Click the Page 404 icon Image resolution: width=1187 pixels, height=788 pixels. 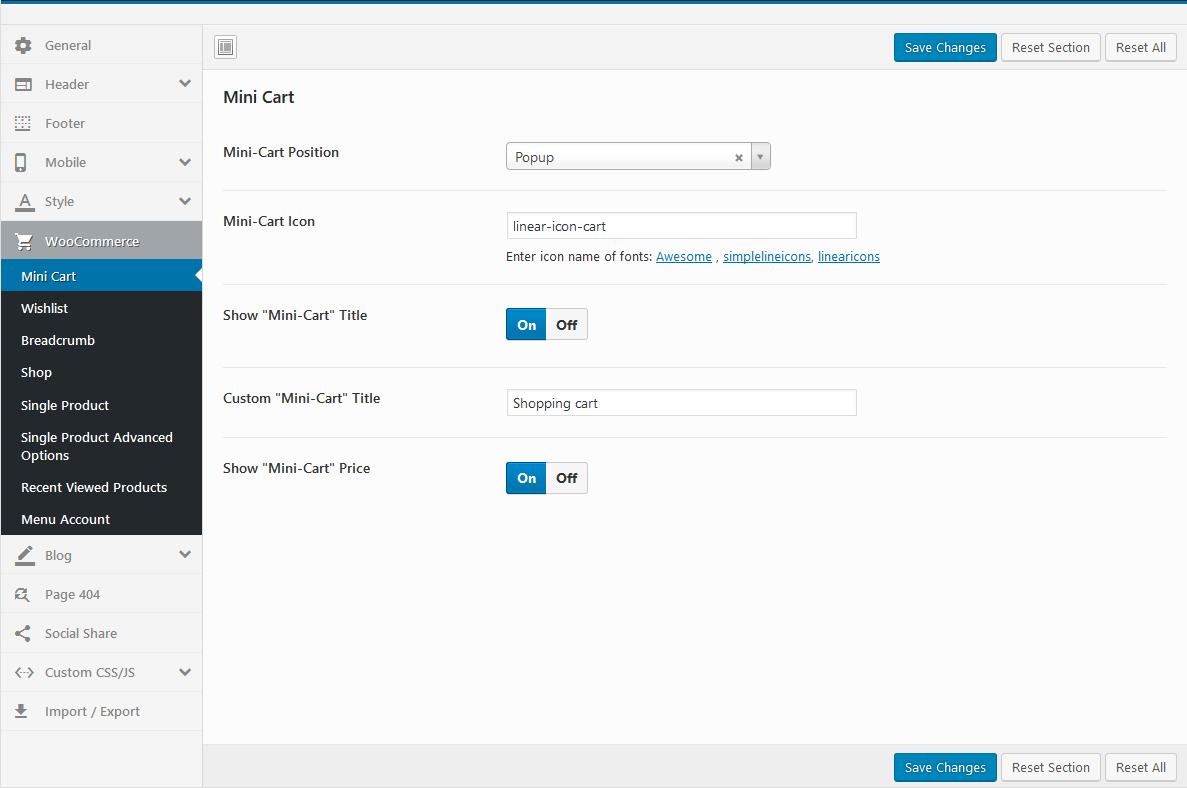[x=23, y=595]
